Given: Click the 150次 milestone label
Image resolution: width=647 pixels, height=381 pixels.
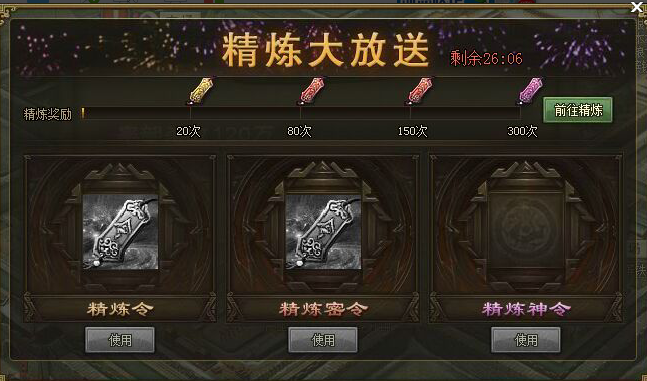Looking at the screenshot, I should point(412,131).
